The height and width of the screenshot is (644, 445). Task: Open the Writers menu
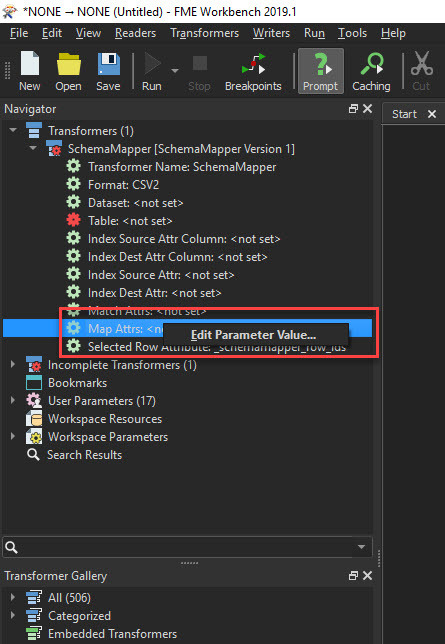coord(271,33)
